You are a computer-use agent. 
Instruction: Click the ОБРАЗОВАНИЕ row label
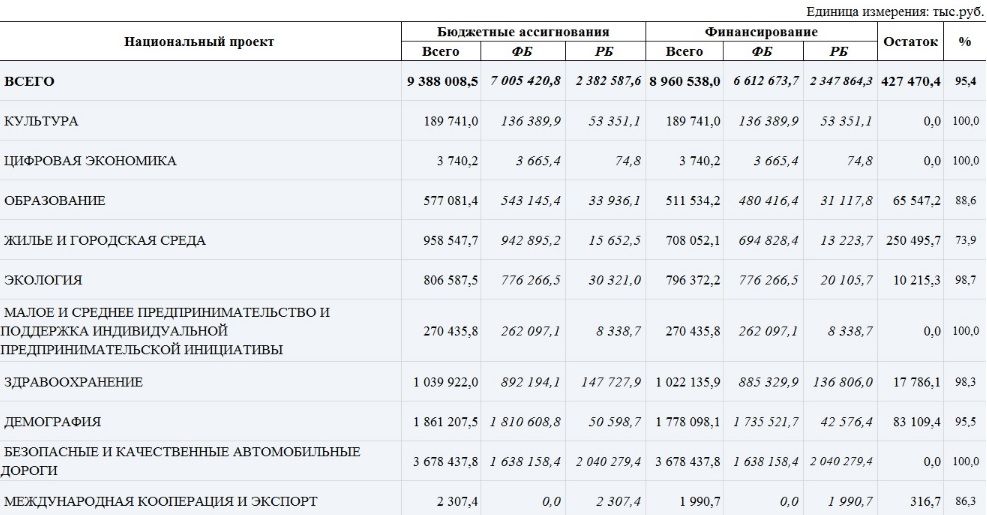point(55,201)
